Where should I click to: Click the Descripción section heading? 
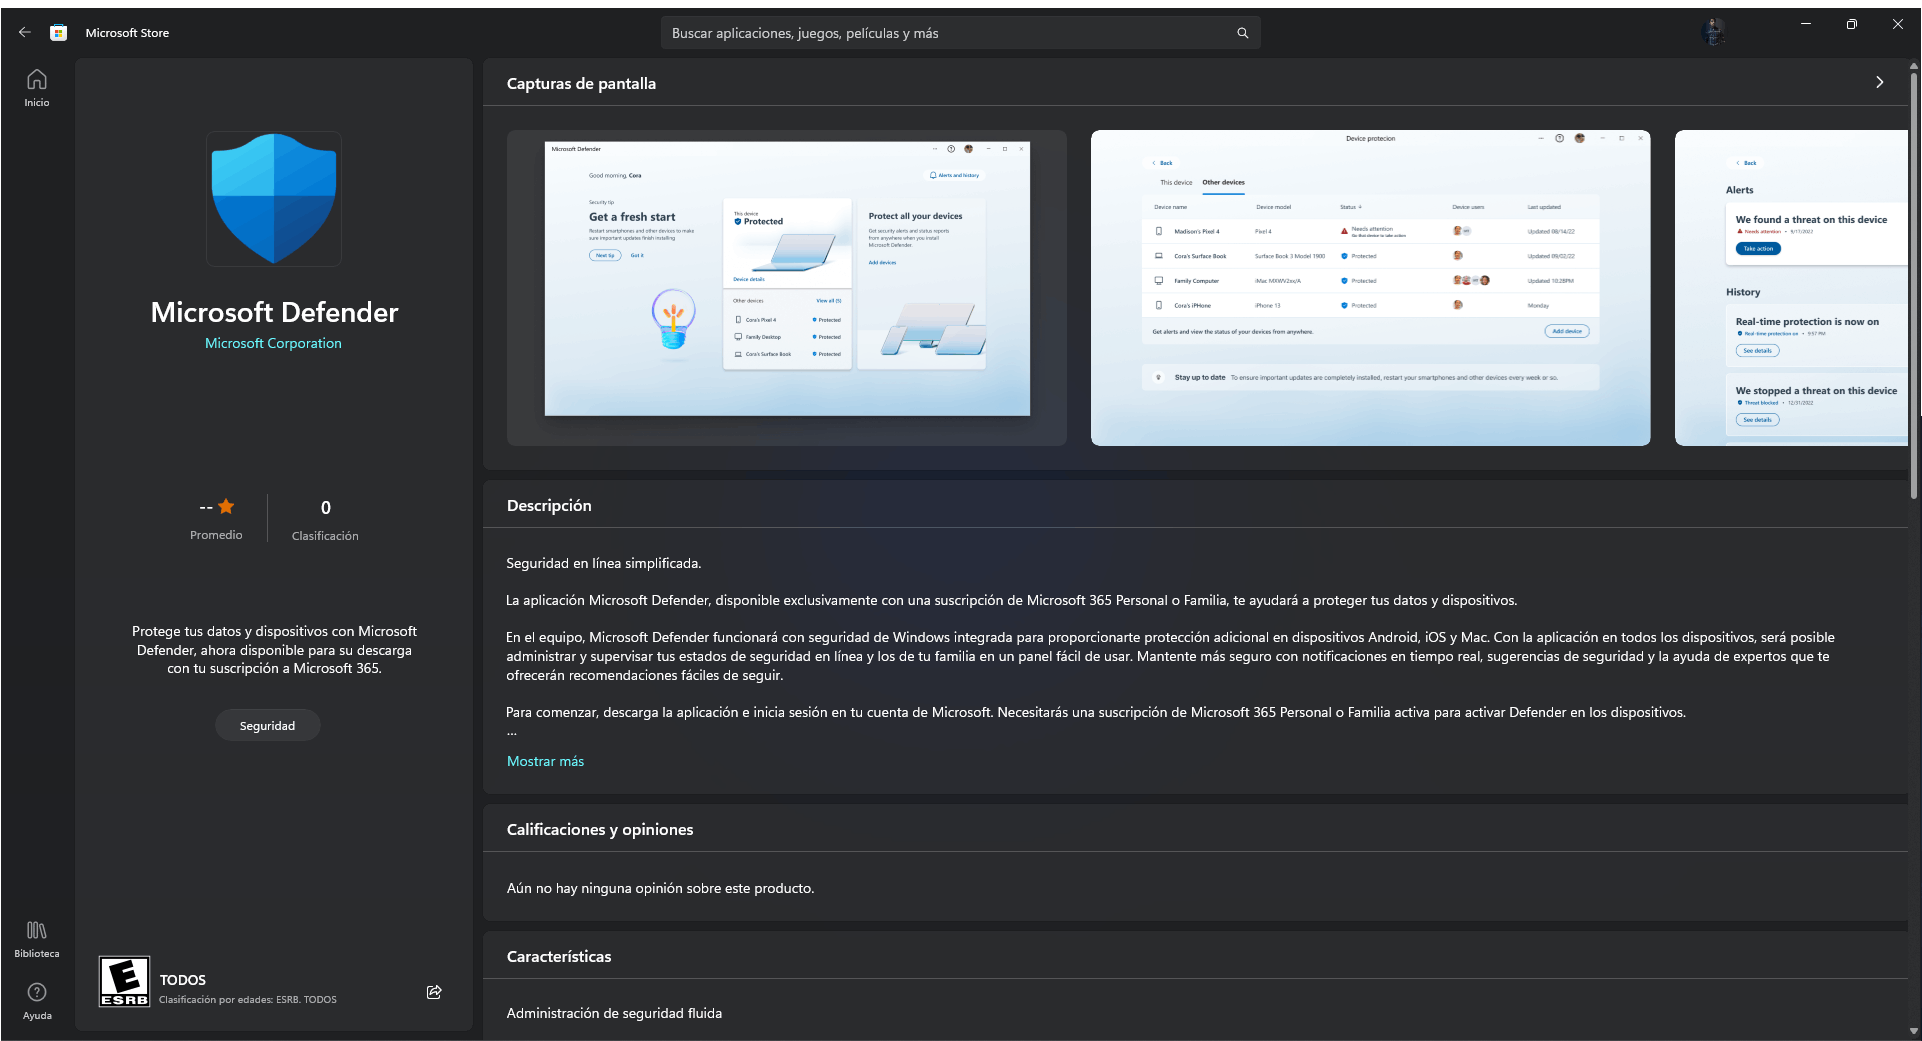[x=549, y=506]
